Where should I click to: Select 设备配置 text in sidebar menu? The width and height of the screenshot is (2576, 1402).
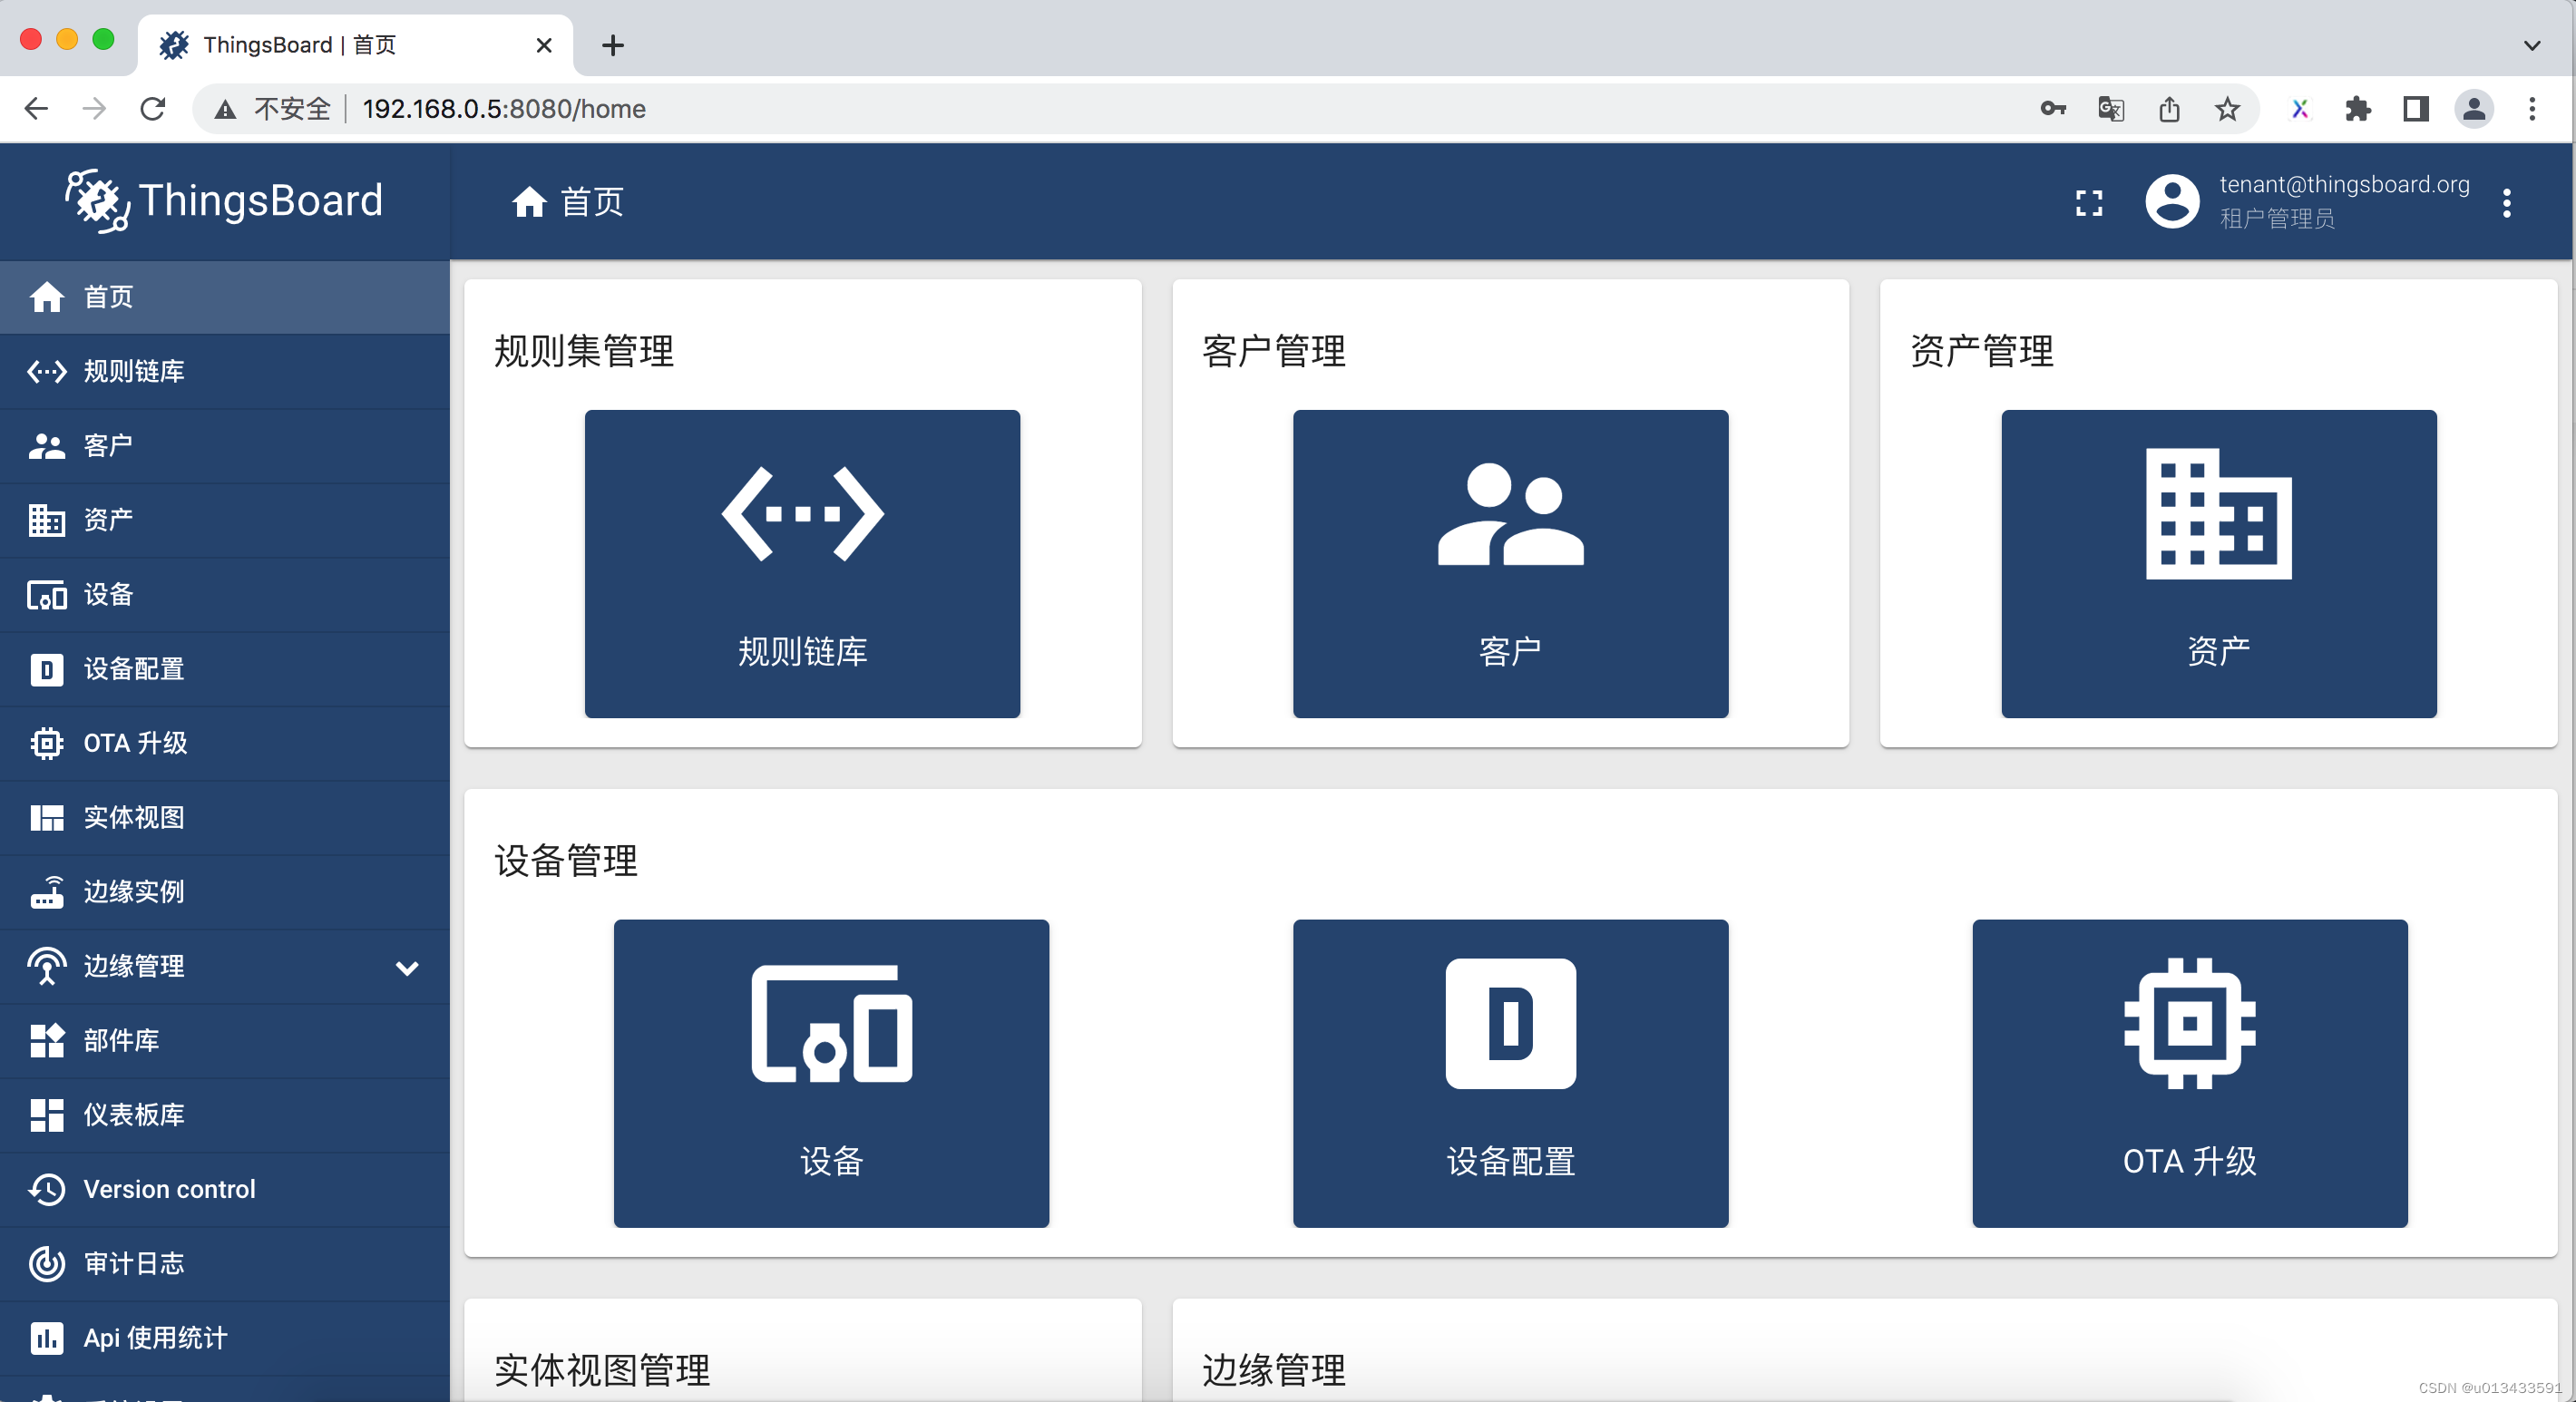134,669
